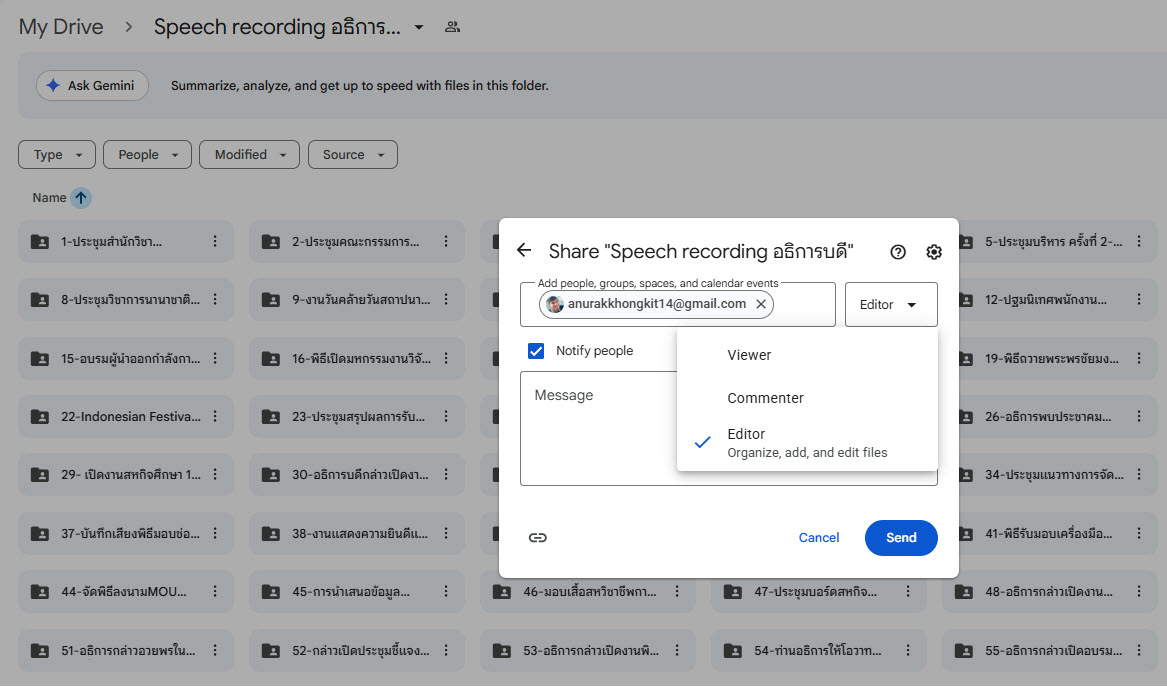
Task: Open more options for 5-ประชุมบริหาร ครั้งที่ 2 folder
Action: [x=1139, y=241]
